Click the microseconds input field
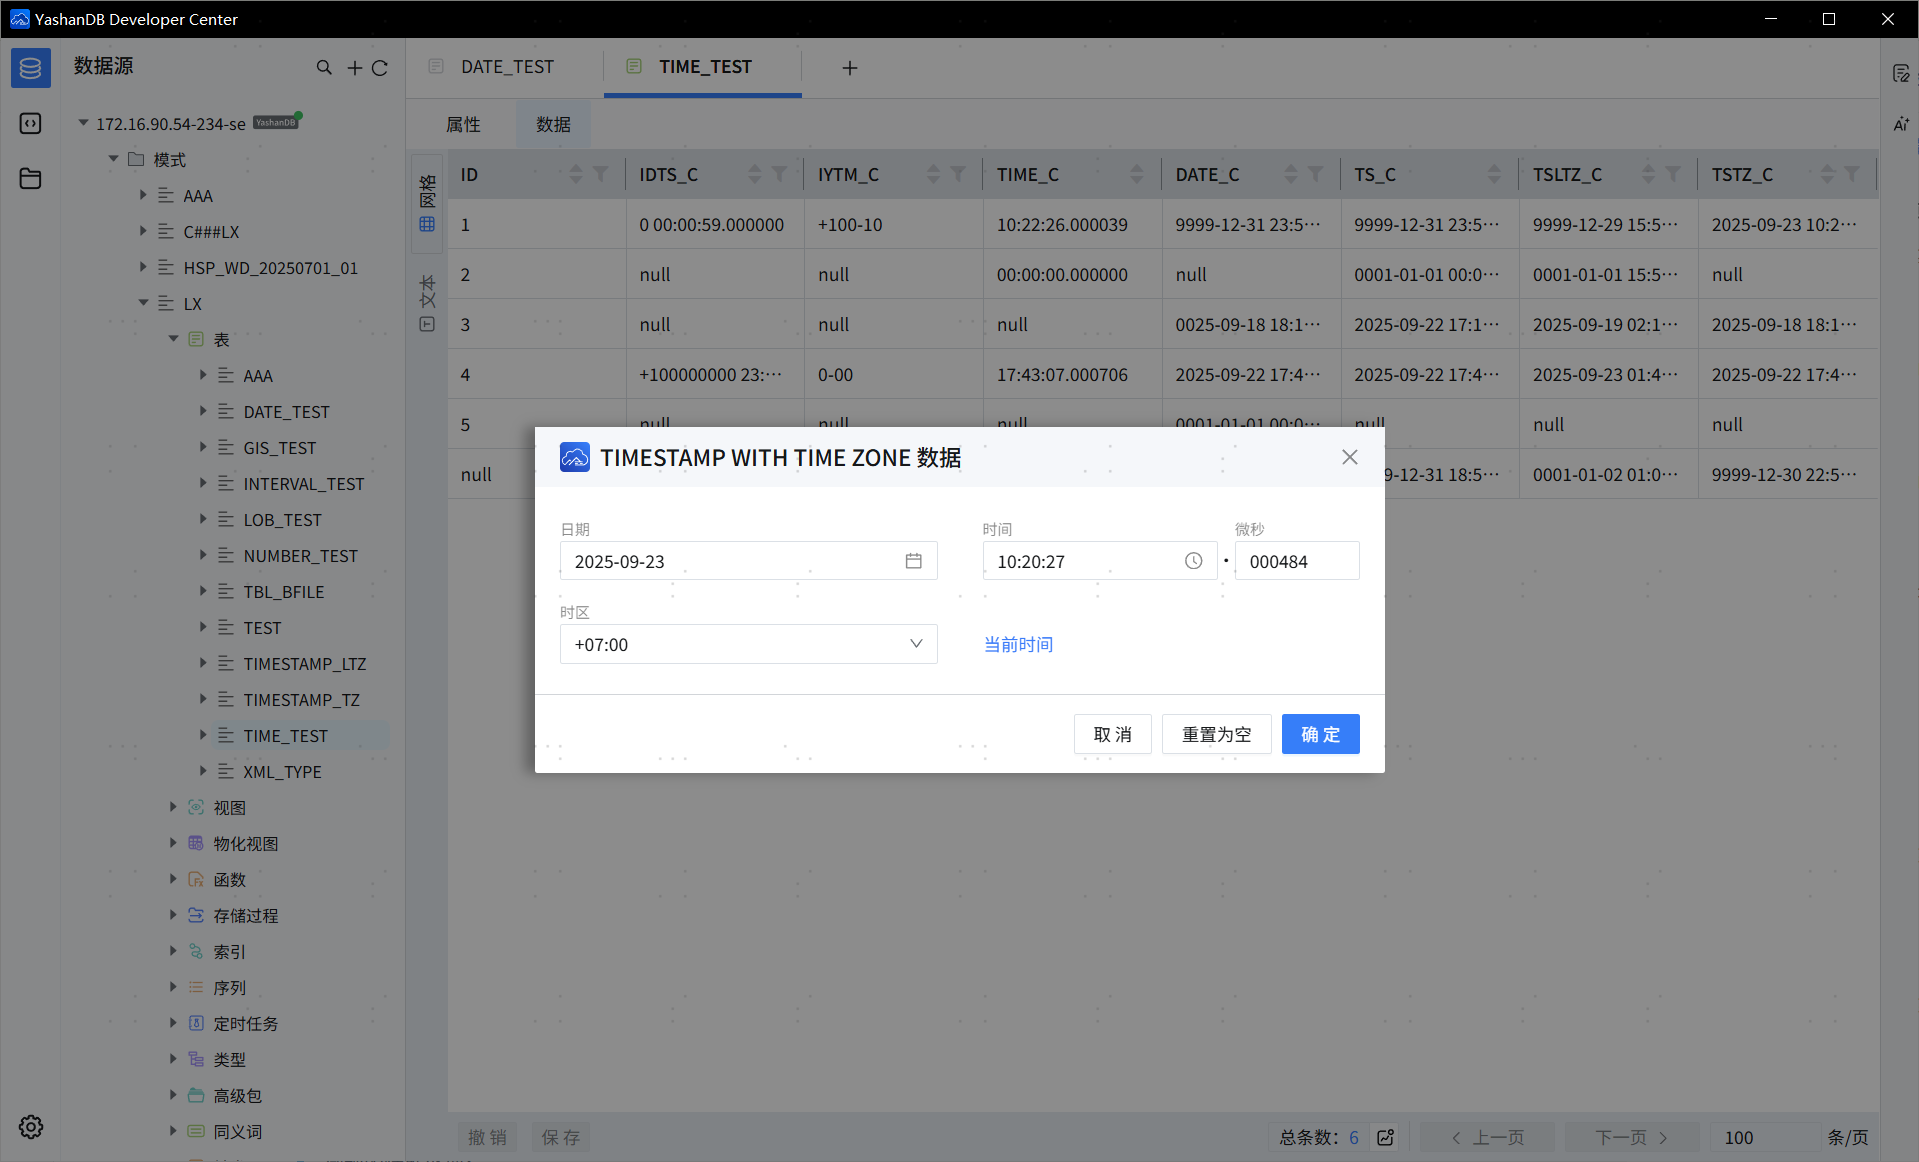Image resolution: width=1919 pixels, height=1162 pixels. coord(1296,561)
